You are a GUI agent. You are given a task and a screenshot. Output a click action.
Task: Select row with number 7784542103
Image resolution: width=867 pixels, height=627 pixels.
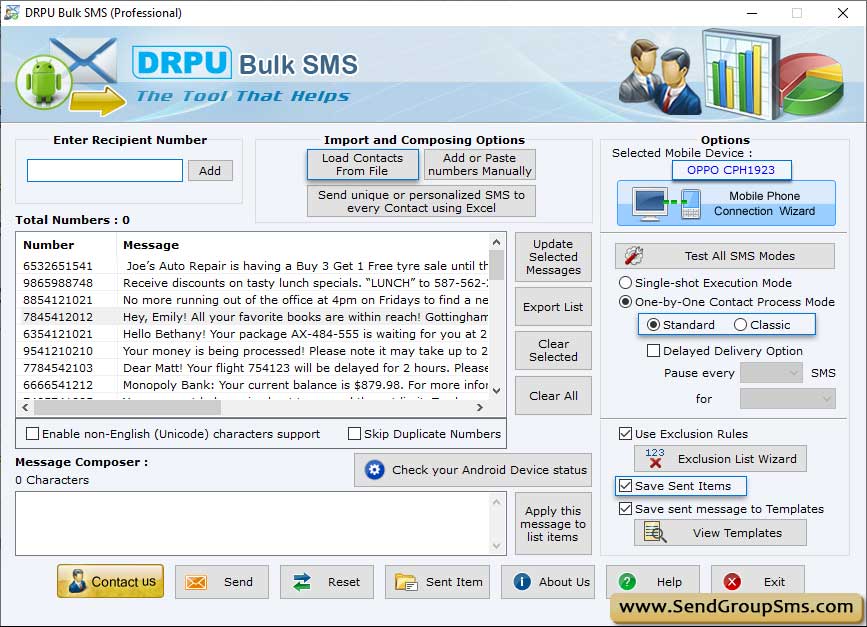tap(253, 368)
